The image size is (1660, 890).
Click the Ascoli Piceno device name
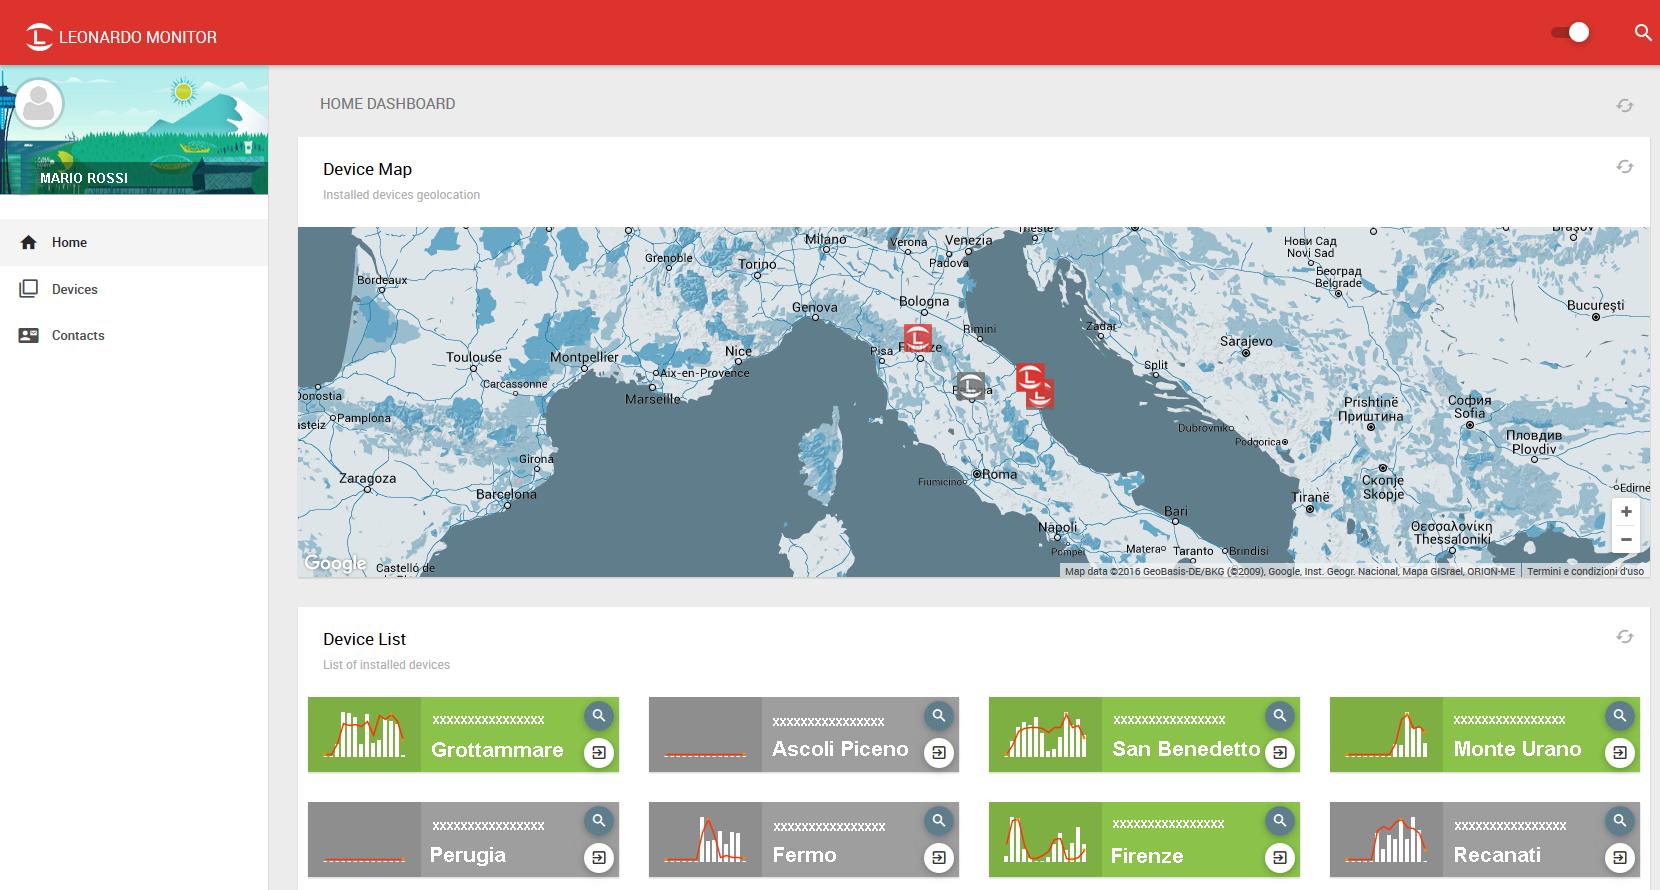(x=840, y=749)
